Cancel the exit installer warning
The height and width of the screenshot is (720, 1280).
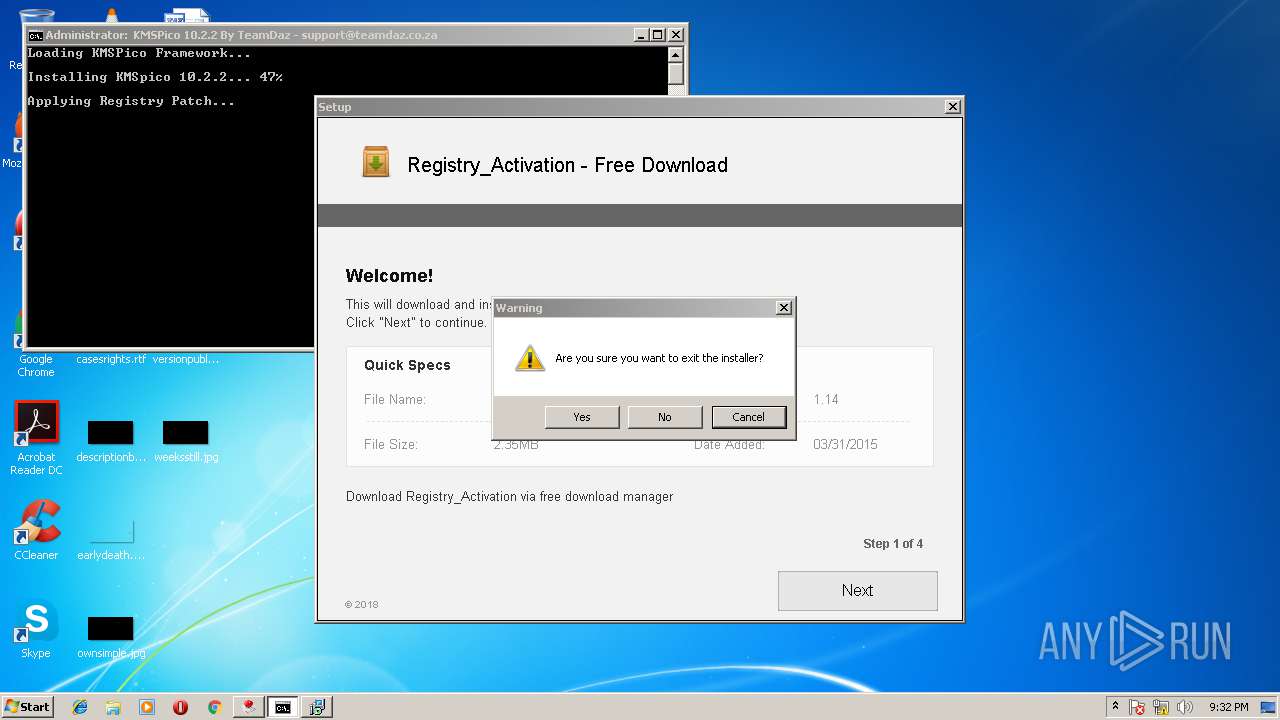coord(748,417)
